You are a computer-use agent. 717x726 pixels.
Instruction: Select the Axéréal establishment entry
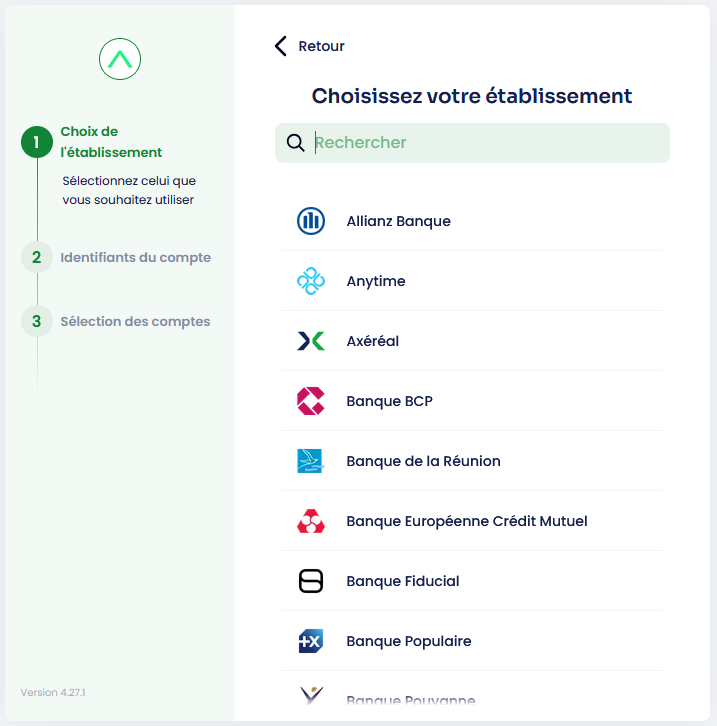[372, 341]
